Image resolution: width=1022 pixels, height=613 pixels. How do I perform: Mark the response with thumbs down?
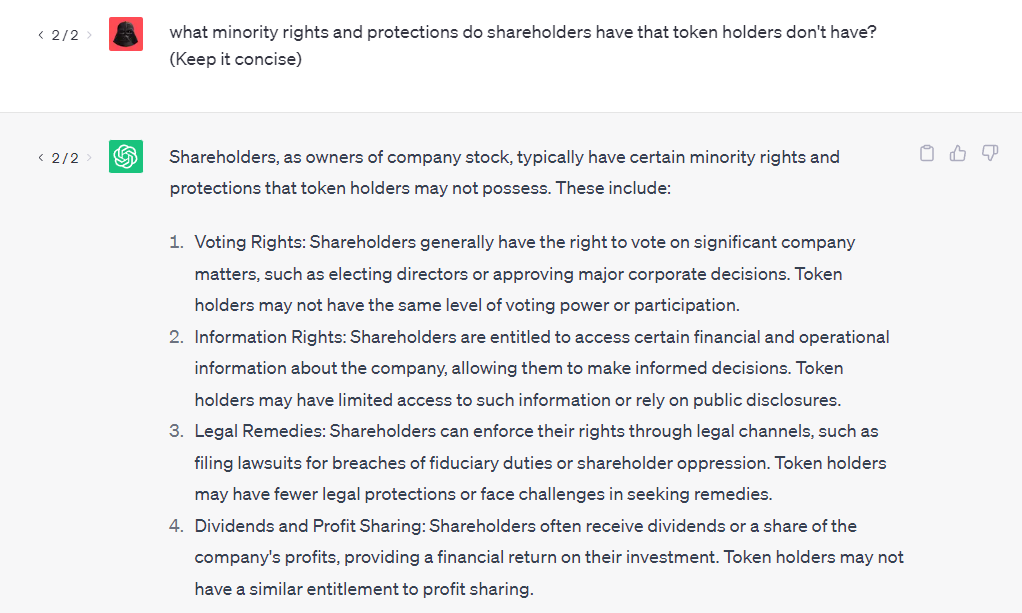(x=990, y=153)
